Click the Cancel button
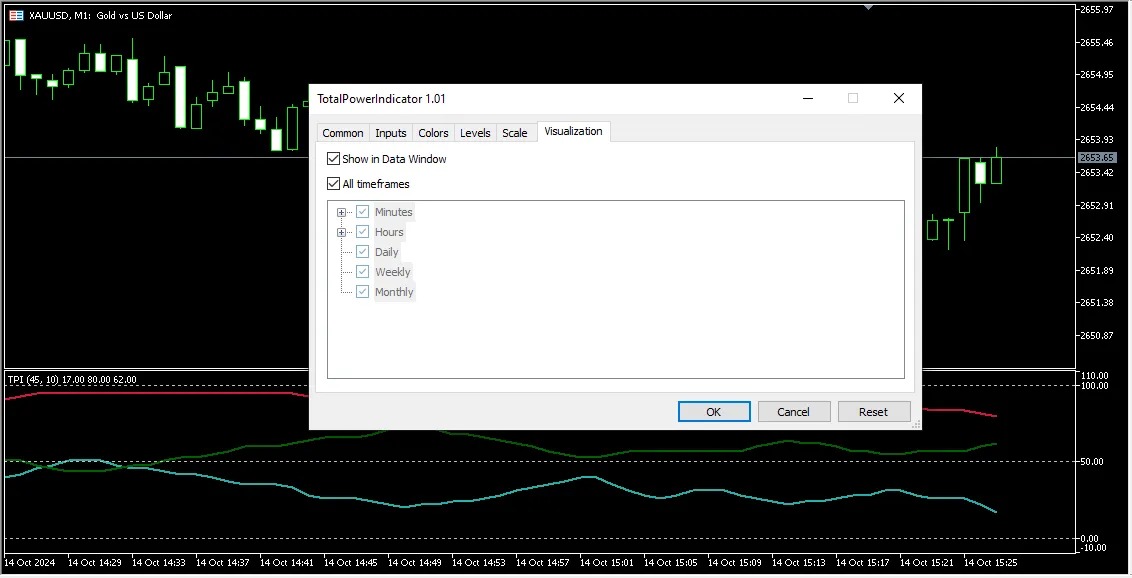 coord(794,412)
